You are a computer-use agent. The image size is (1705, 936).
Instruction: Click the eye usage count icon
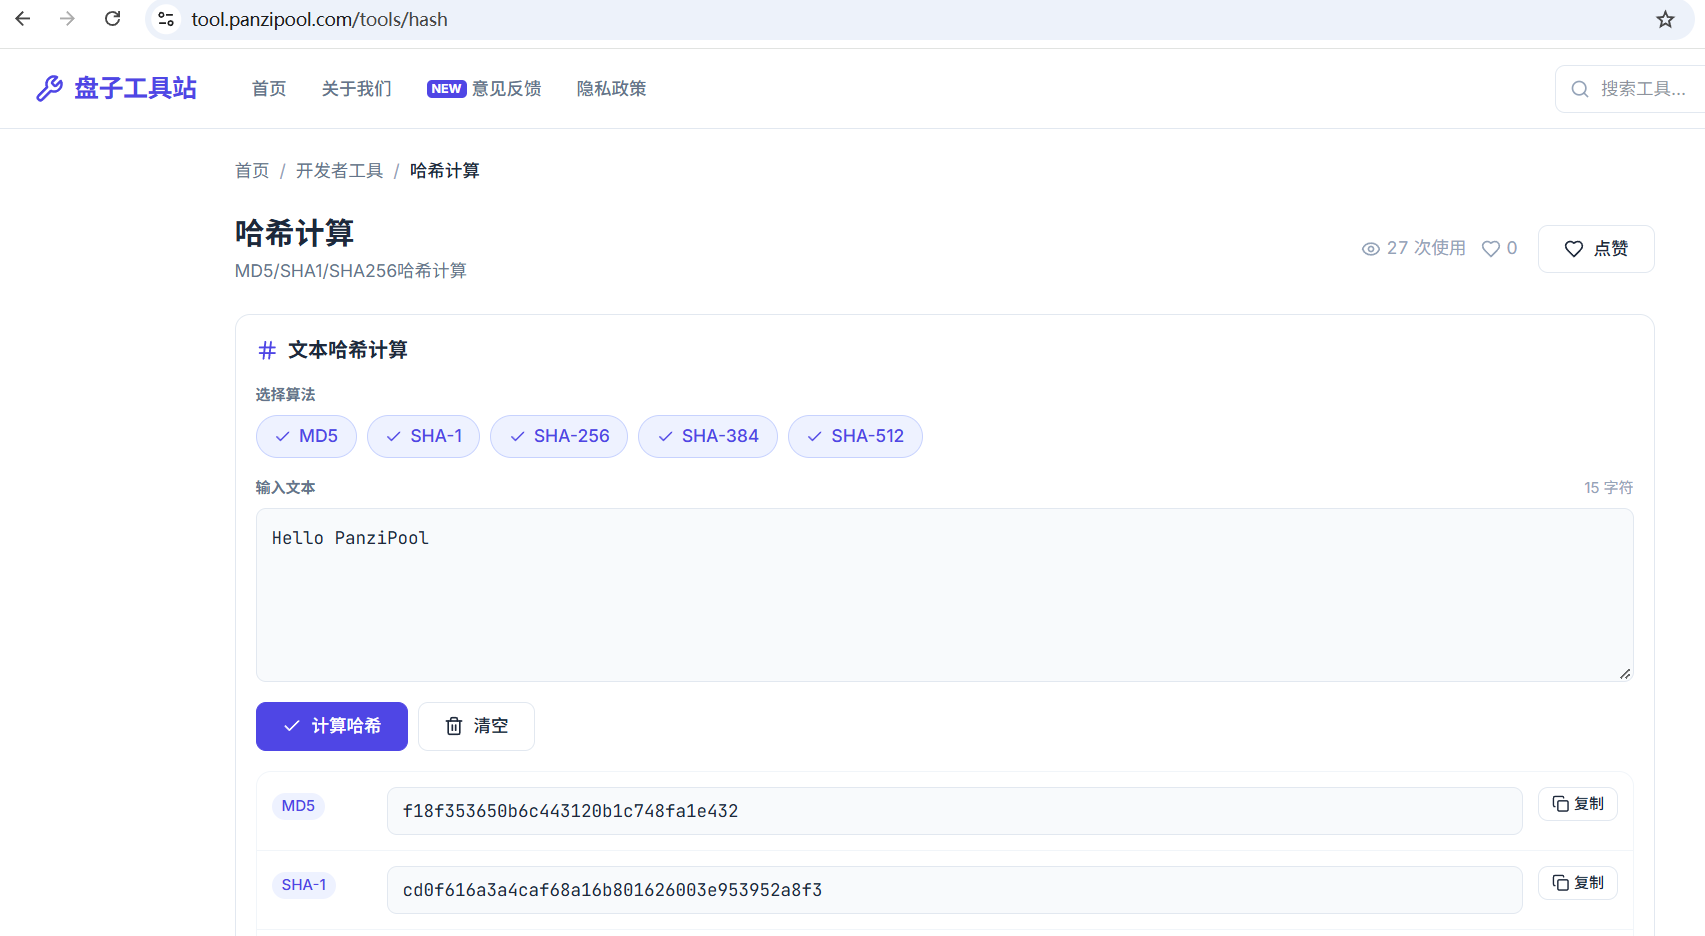click(x=1371, y=249)
